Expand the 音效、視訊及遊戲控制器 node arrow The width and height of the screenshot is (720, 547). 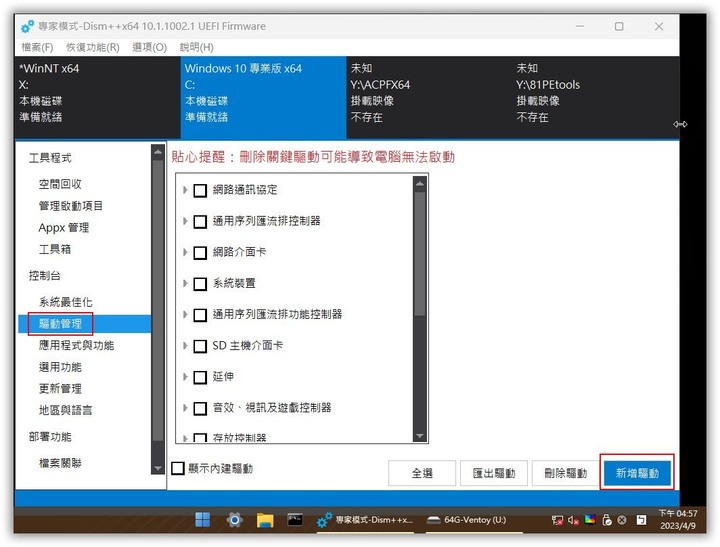[x=185, y=408]
